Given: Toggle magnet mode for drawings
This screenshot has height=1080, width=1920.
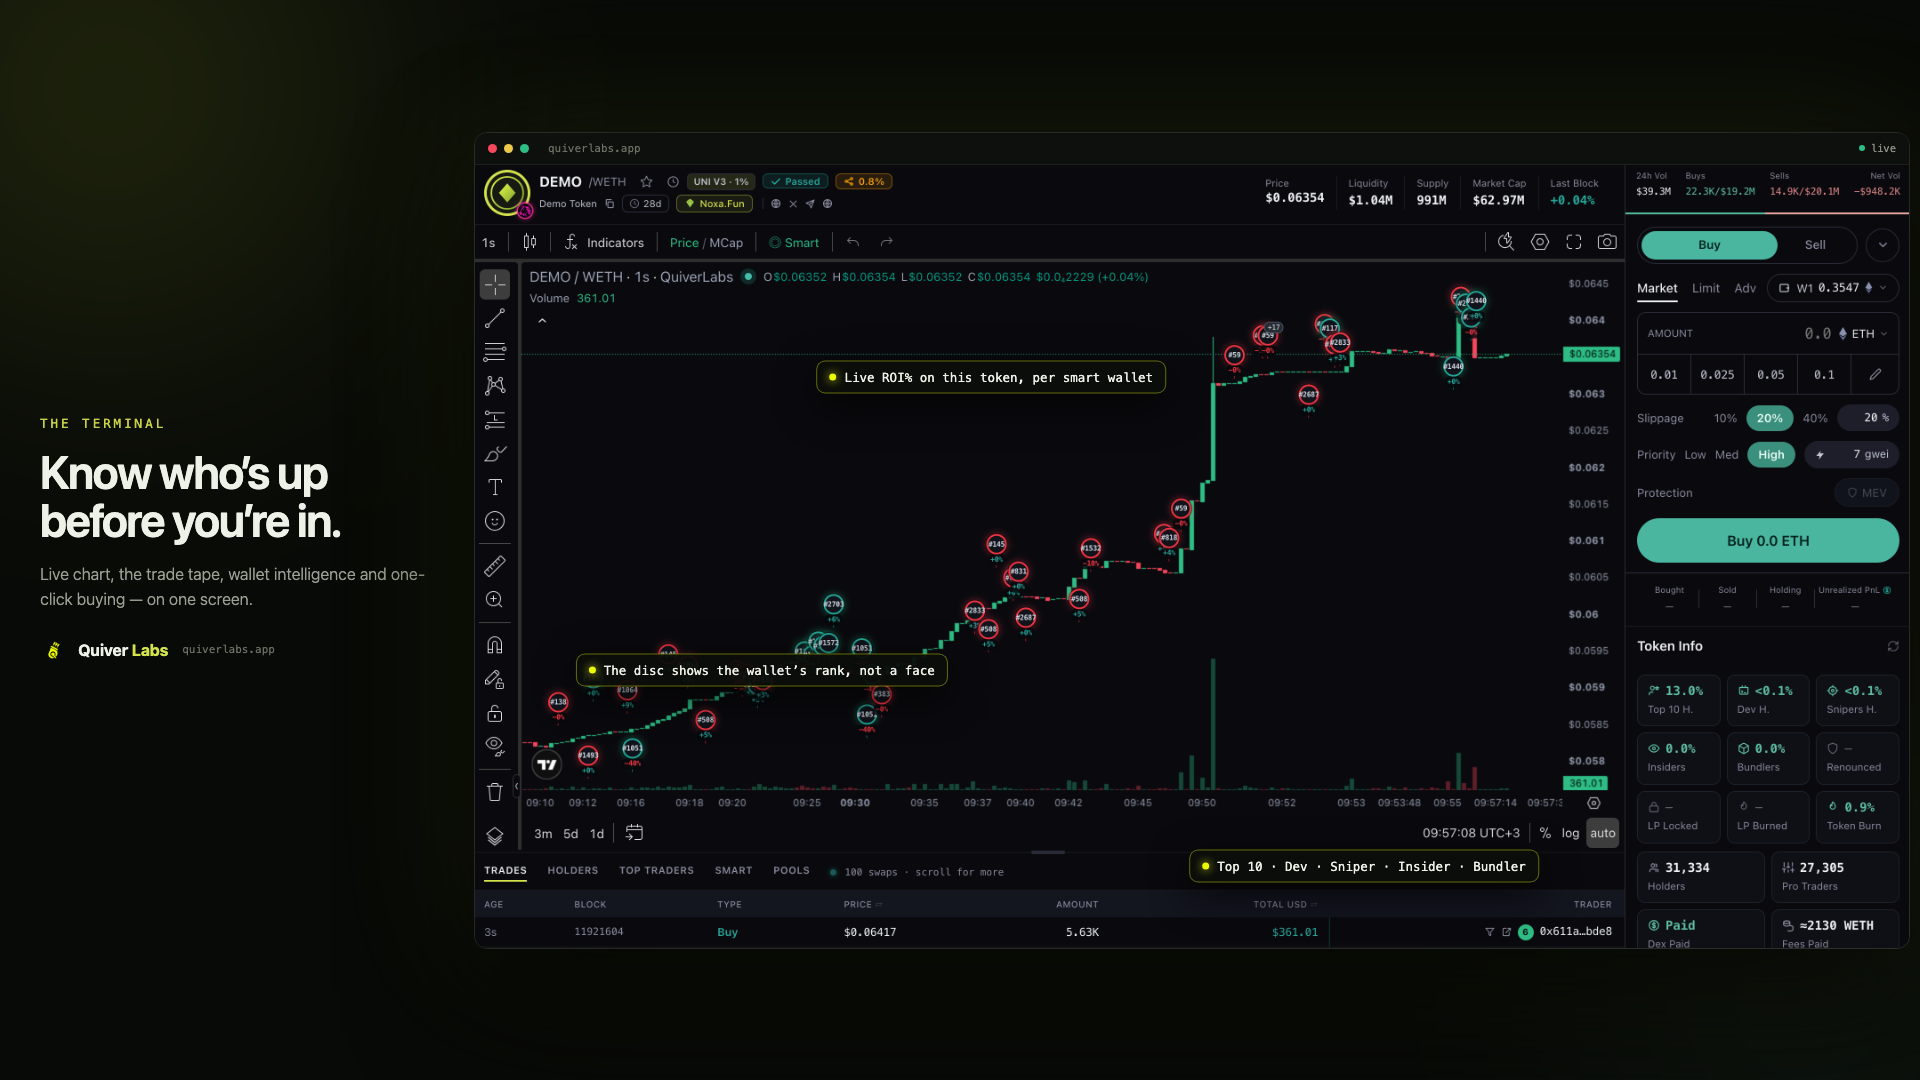Looking at the screenshot, I should click(x=495, y=645).
